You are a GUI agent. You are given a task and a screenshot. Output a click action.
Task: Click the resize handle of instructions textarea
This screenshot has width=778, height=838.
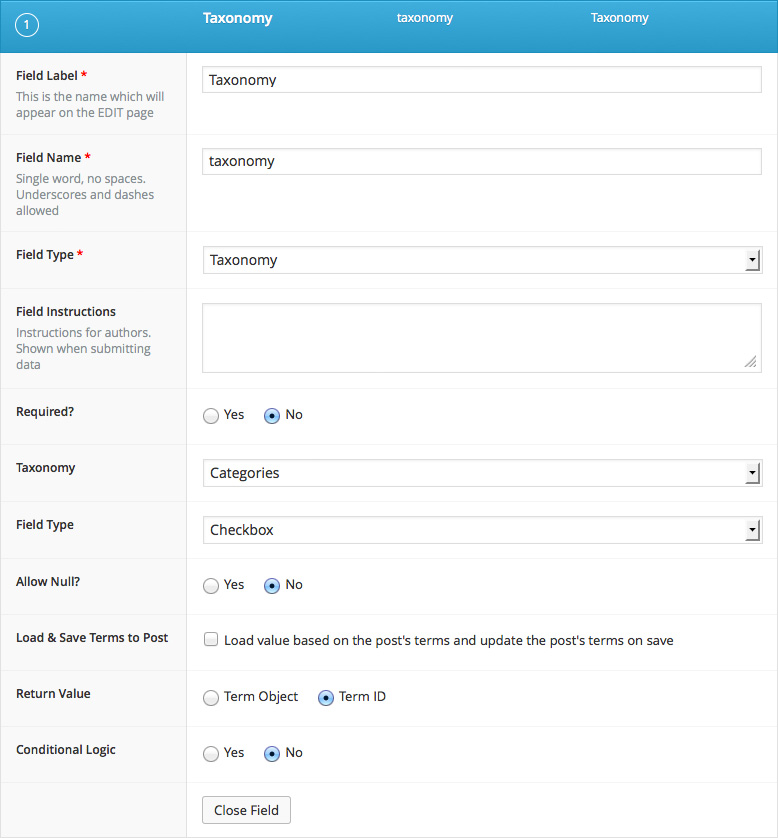point(751,362)
